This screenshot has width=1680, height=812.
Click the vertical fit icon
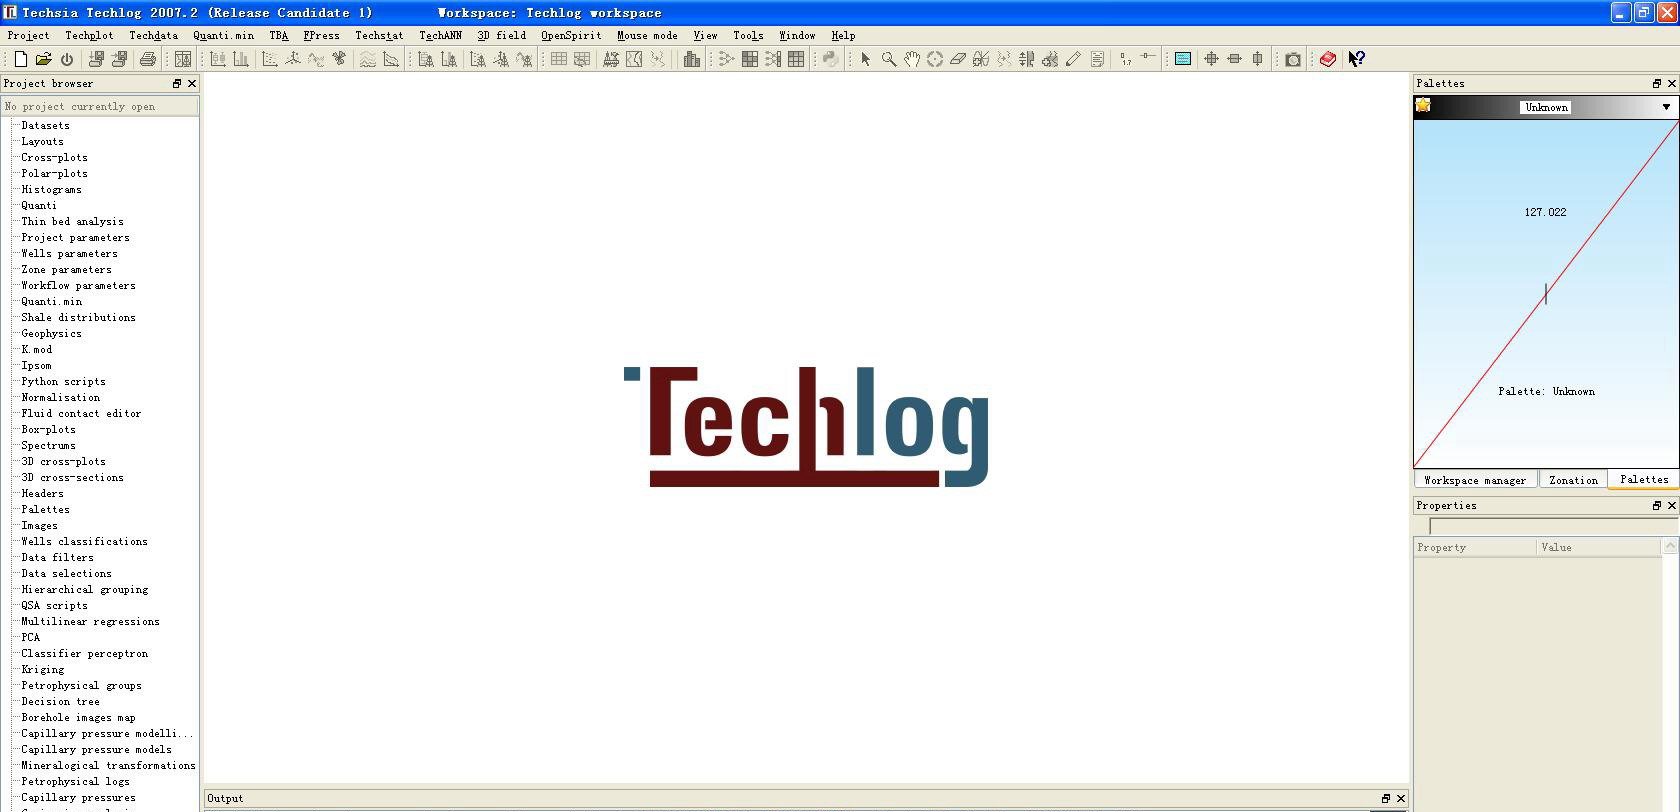[1258, 59]
